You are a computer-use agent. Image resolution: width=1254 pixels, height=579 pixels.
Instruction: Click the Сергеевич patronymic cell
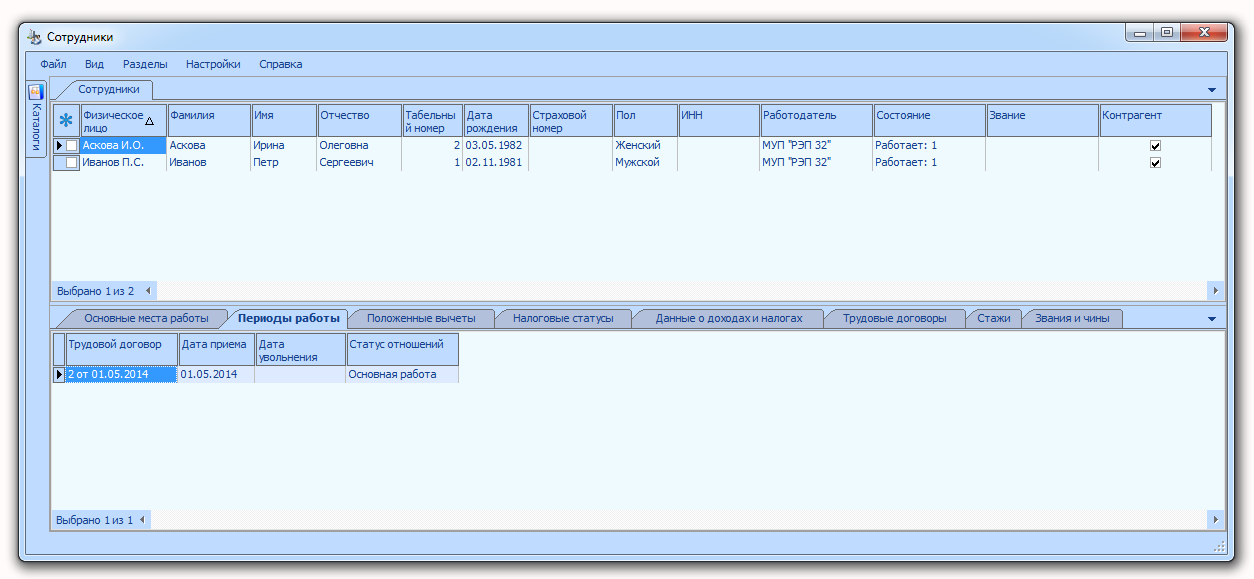pos(359,163)
